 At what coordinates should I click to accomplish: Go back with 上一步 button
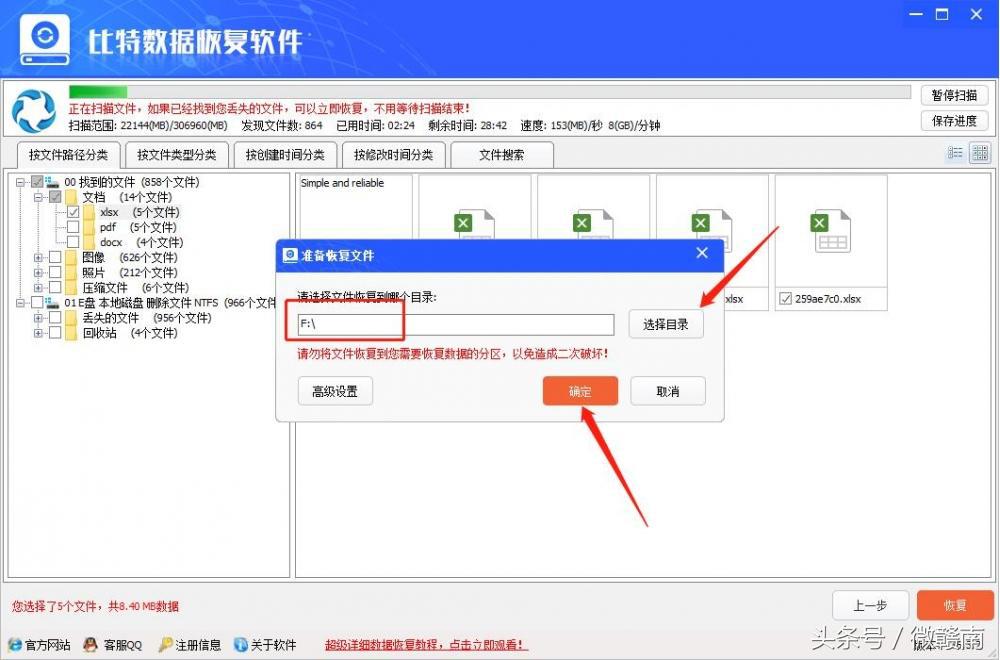[871, 605]
